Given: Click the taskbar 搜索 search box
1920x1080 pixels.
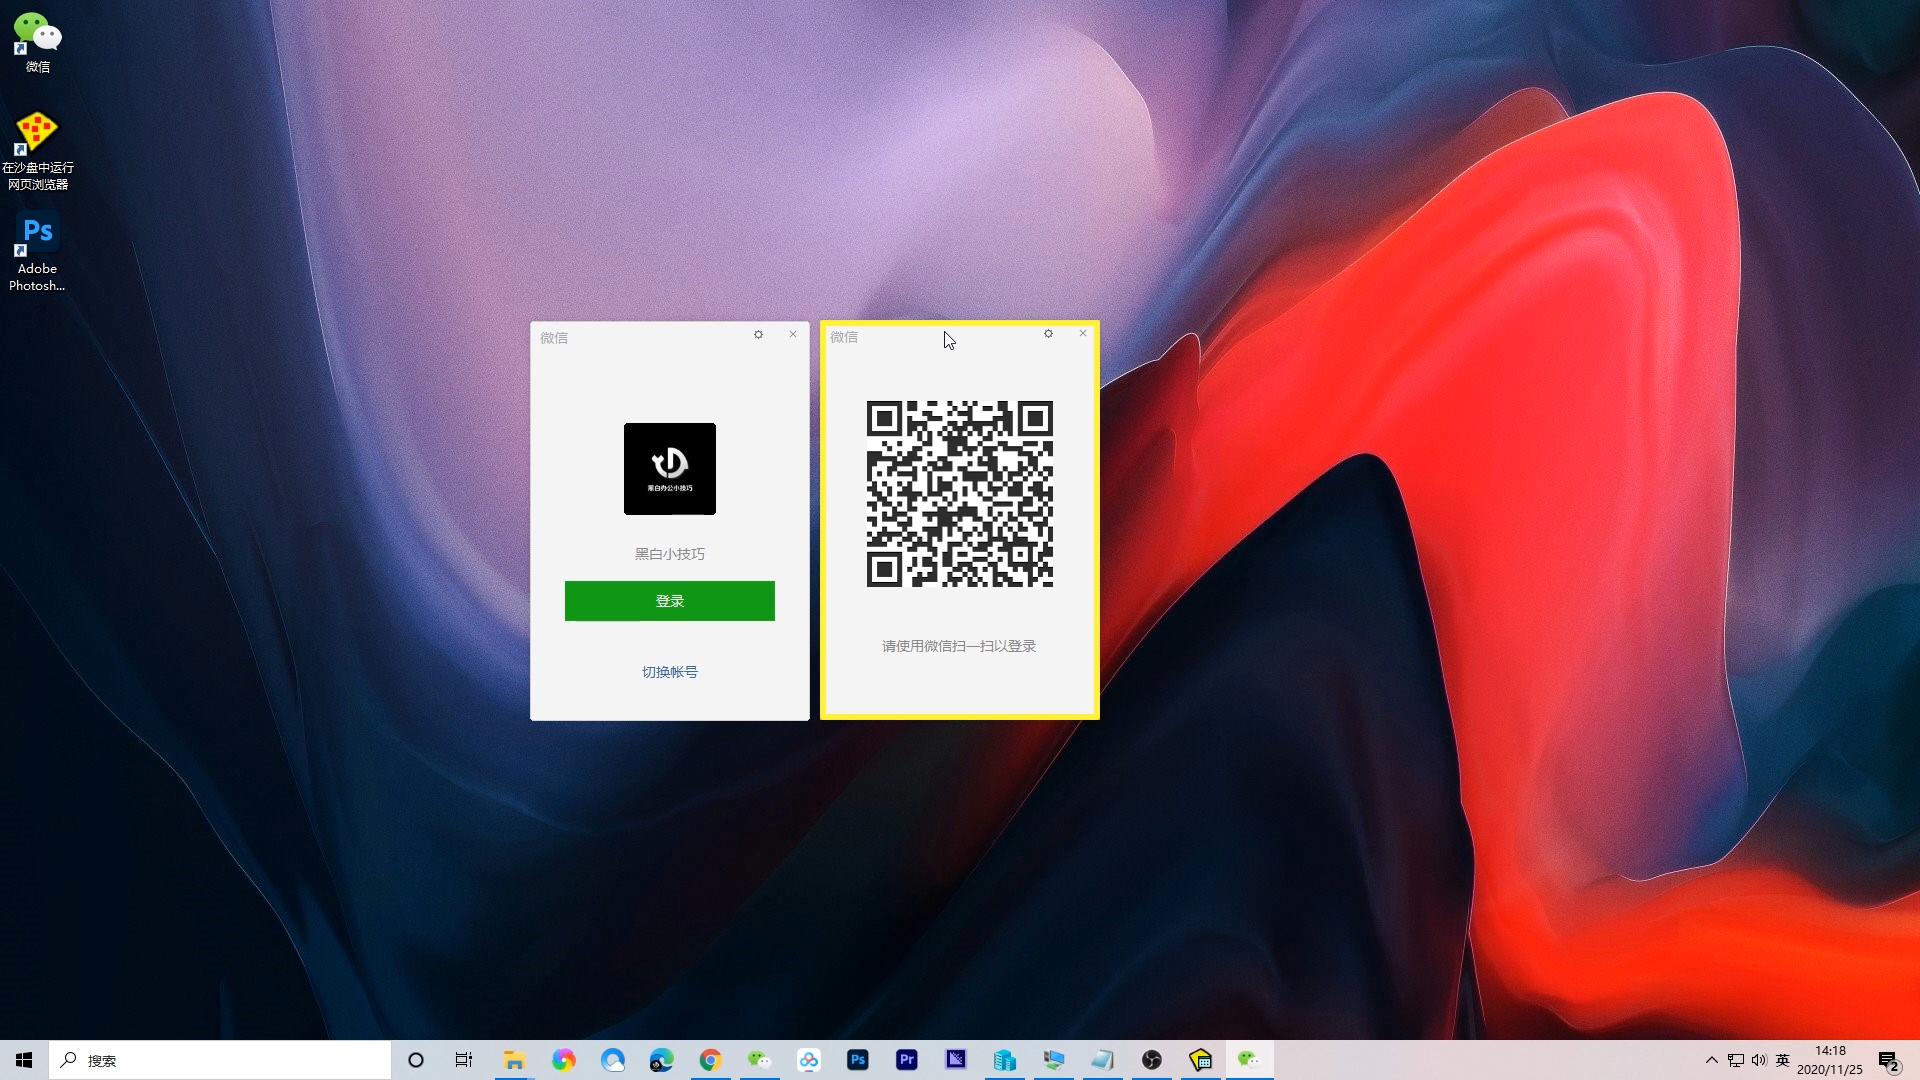Looking at the screenshot, I should [220, 1060].
